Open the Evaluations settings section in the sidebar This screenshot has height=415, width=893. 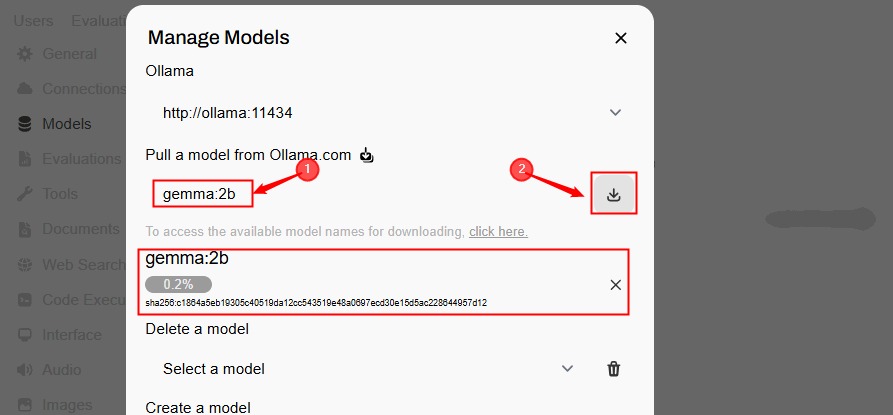[x=80, y=159]
